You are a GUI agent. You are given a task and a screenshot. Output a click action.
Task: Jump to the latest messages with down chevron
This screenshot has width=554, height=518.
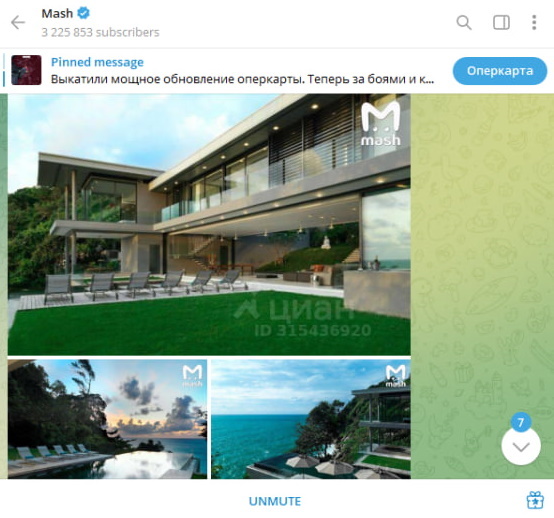pyautogui.click(x=521, y=447)
